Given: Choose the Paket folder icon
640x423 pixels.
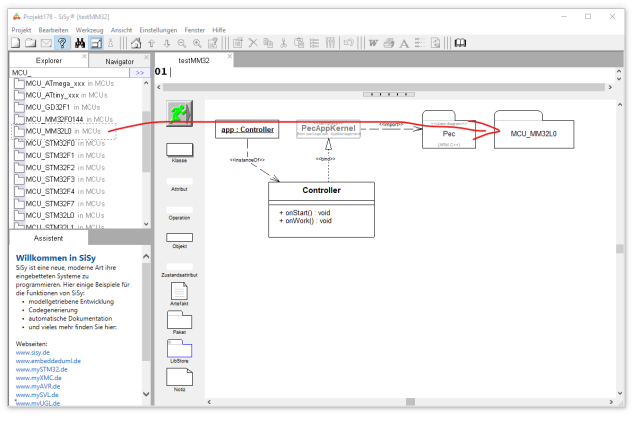Looking at the screenshot, I should point(180,320).
